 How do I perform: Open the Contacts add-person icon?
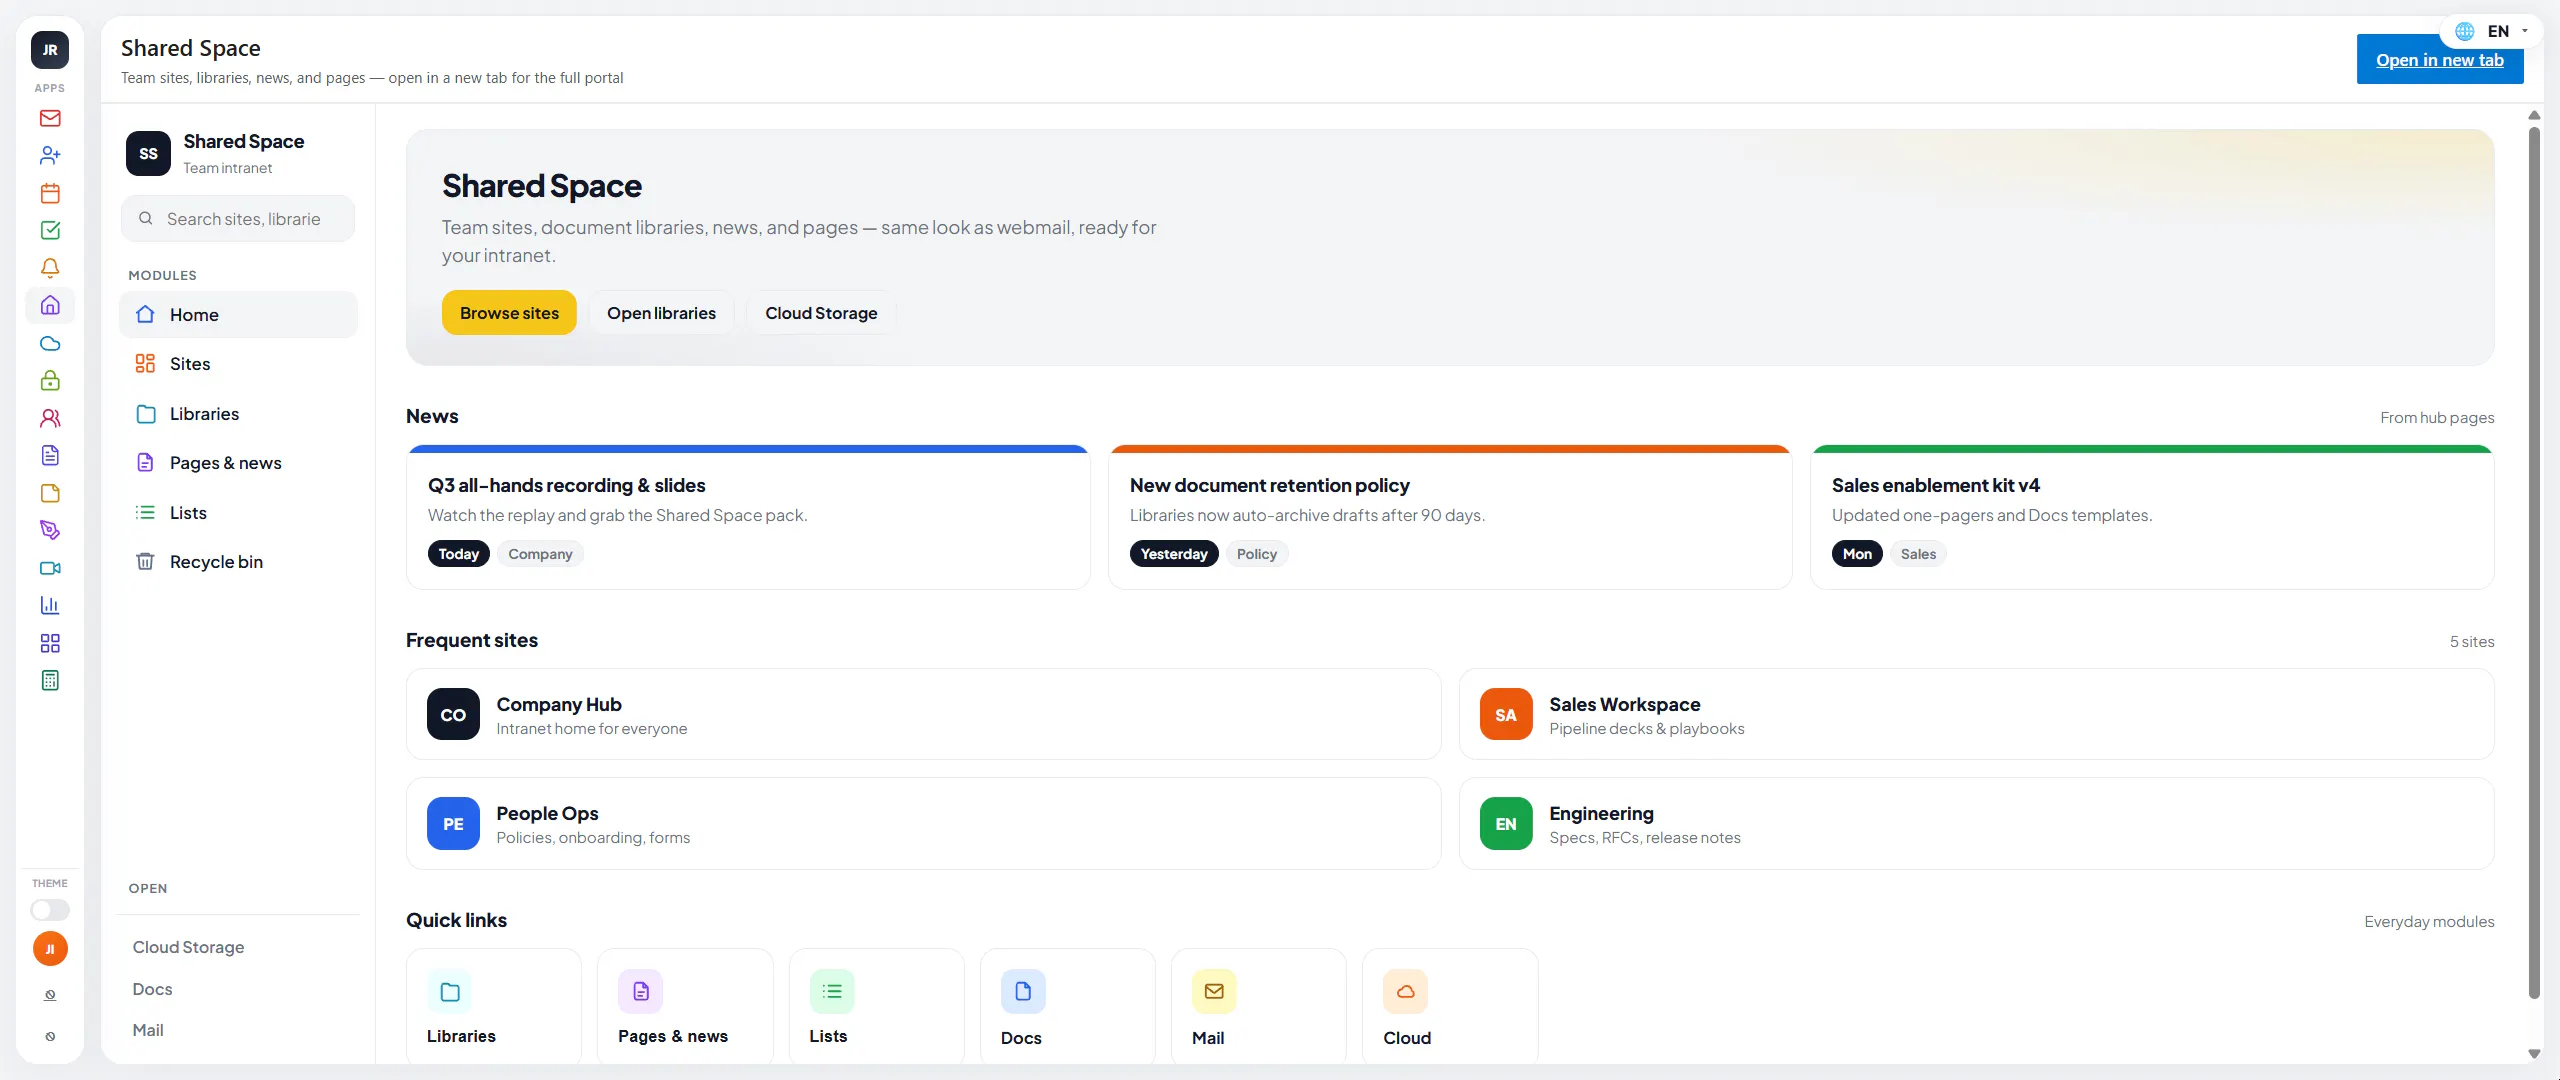(50, 155)
